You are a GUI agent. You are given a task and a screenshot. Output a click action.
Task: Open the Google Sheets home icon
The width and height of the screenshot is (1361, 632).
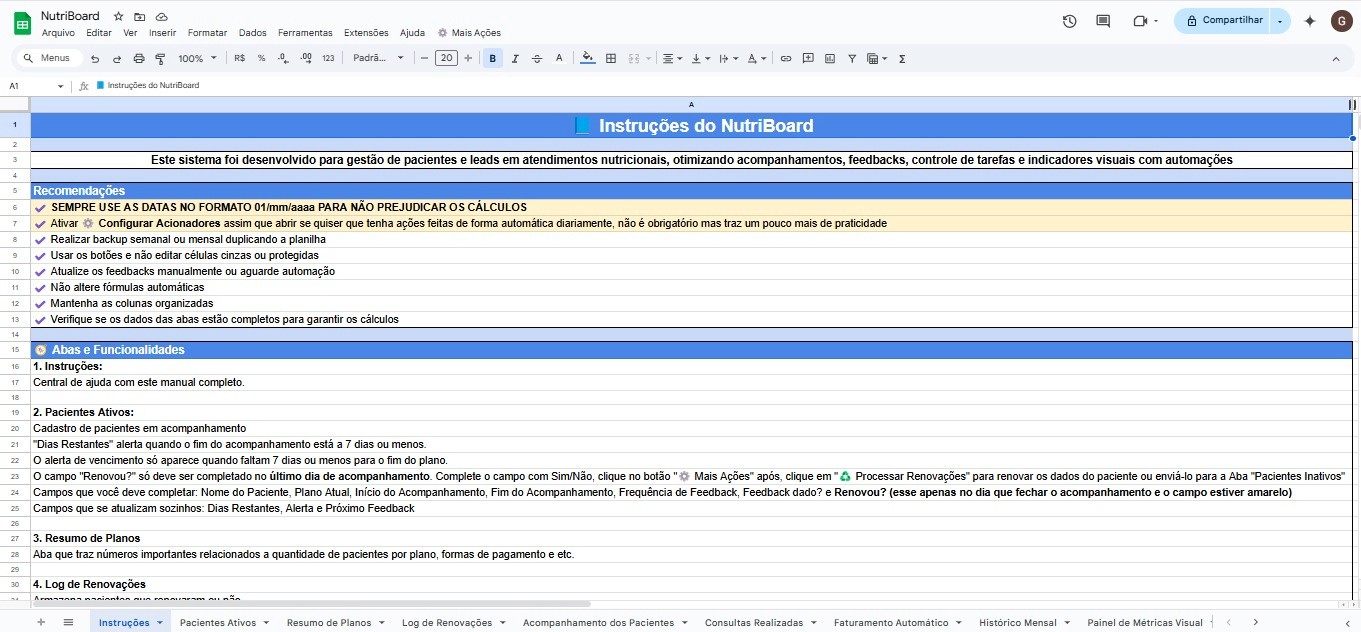pos(21,24)
